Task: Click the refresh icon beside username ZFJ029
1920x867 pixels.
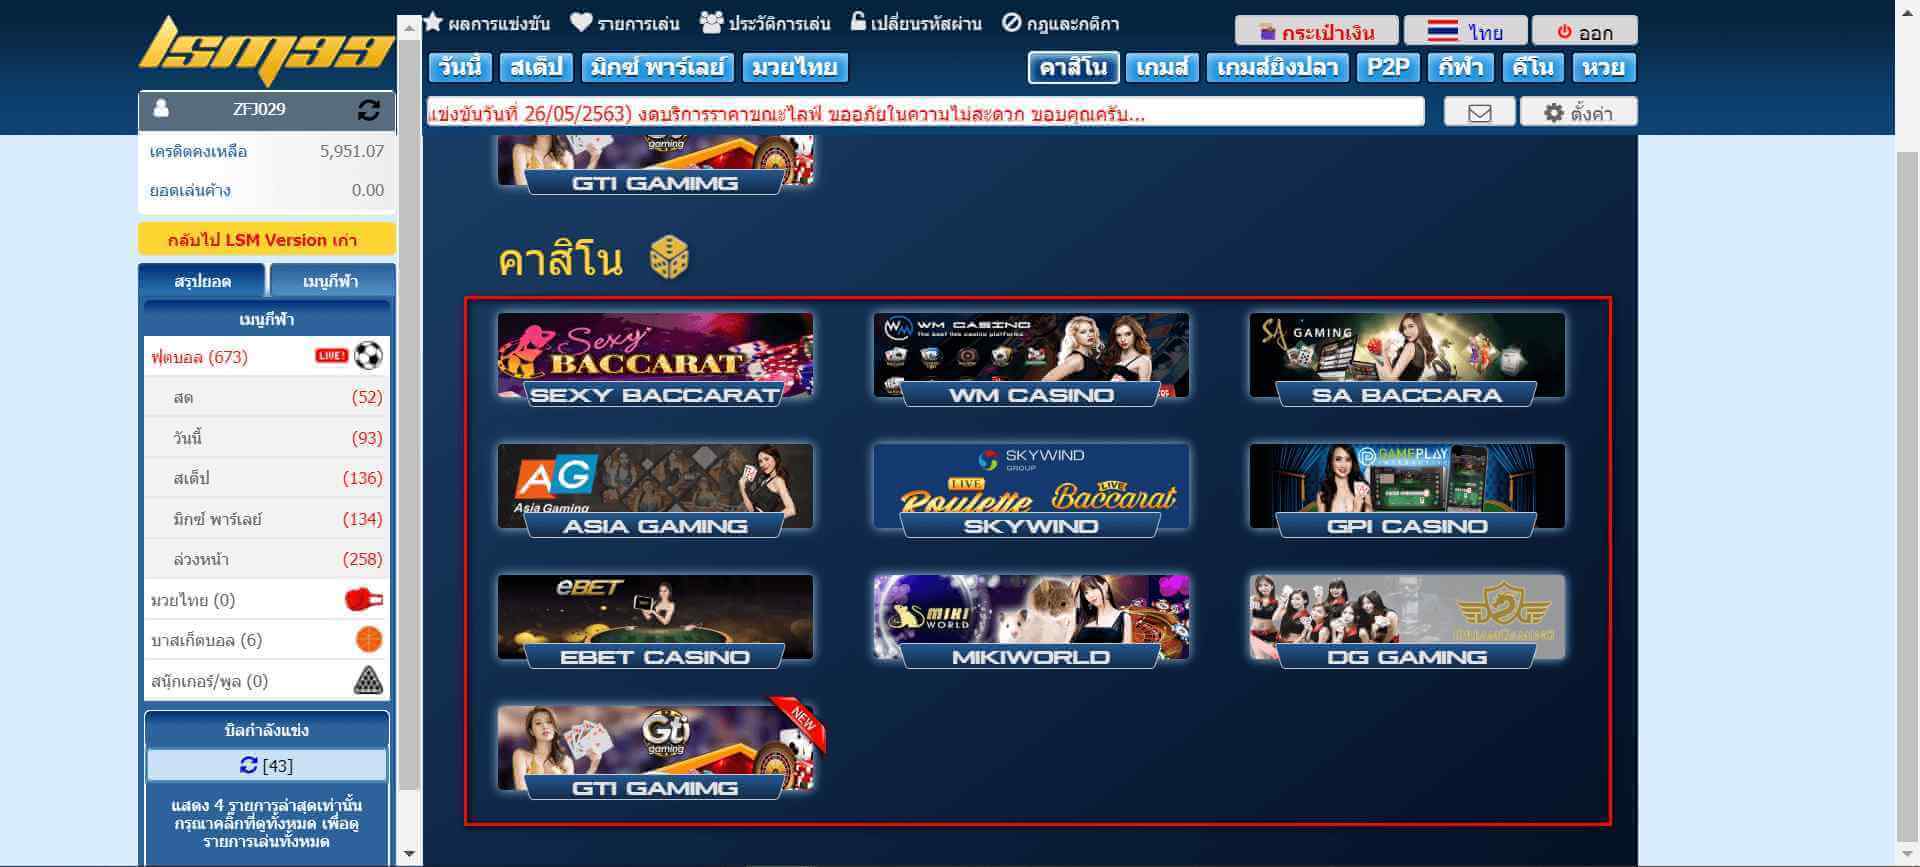Action: coord(368,110)
